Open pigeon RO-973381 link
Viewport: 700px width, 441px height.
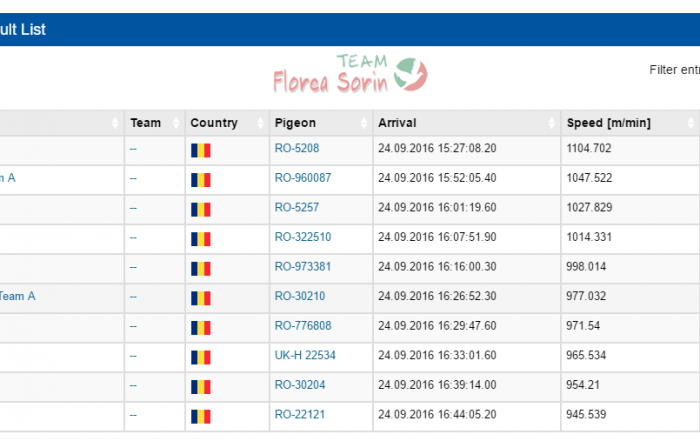(303, 266)
